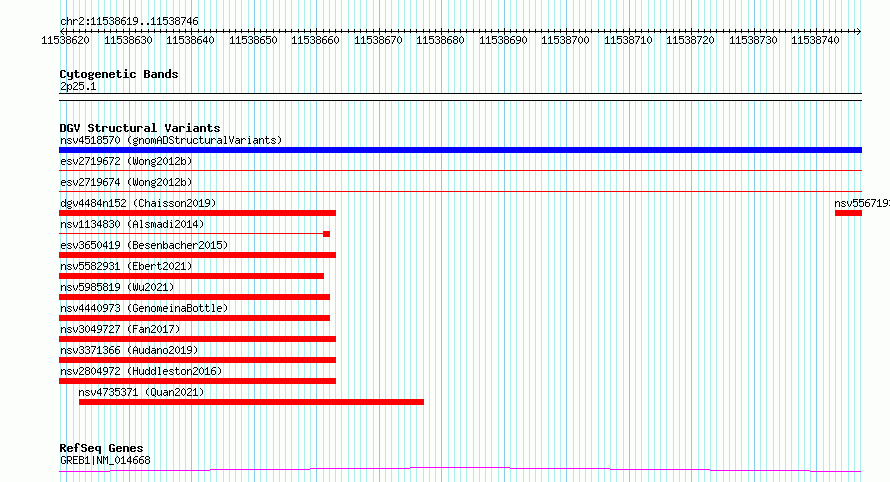Viewport: 890px width, 482px height.
Task: Click the nsv3371366 (Audano2019) label
Action: pyautogui.click(x=129, y=350)
